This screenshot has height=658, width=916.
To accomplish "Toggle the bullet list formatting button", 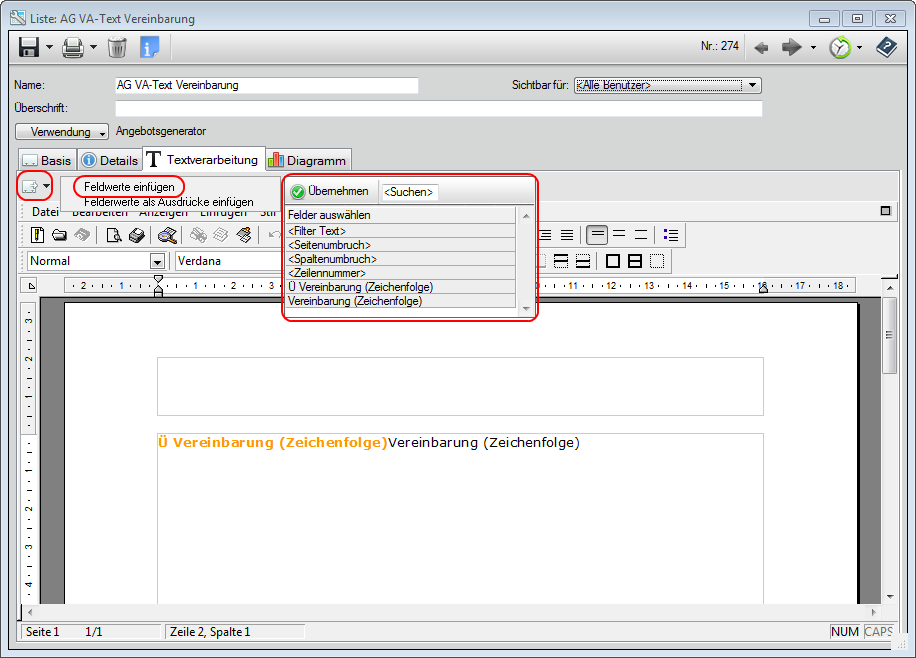I will pos(671,235).
